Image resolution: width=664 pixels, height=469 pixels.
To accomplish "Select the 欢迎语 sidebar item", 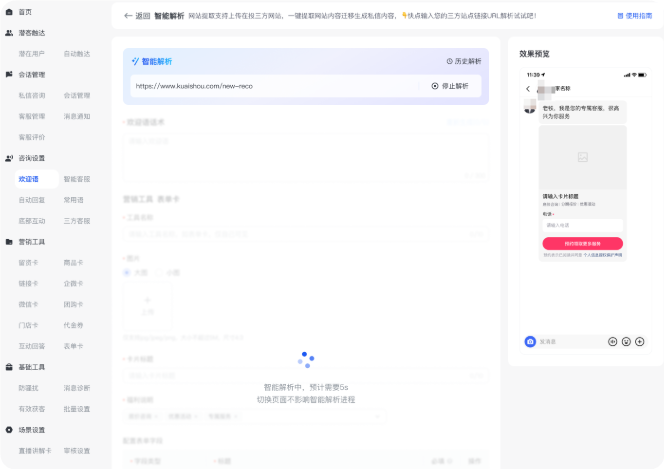I will (36, 179).
